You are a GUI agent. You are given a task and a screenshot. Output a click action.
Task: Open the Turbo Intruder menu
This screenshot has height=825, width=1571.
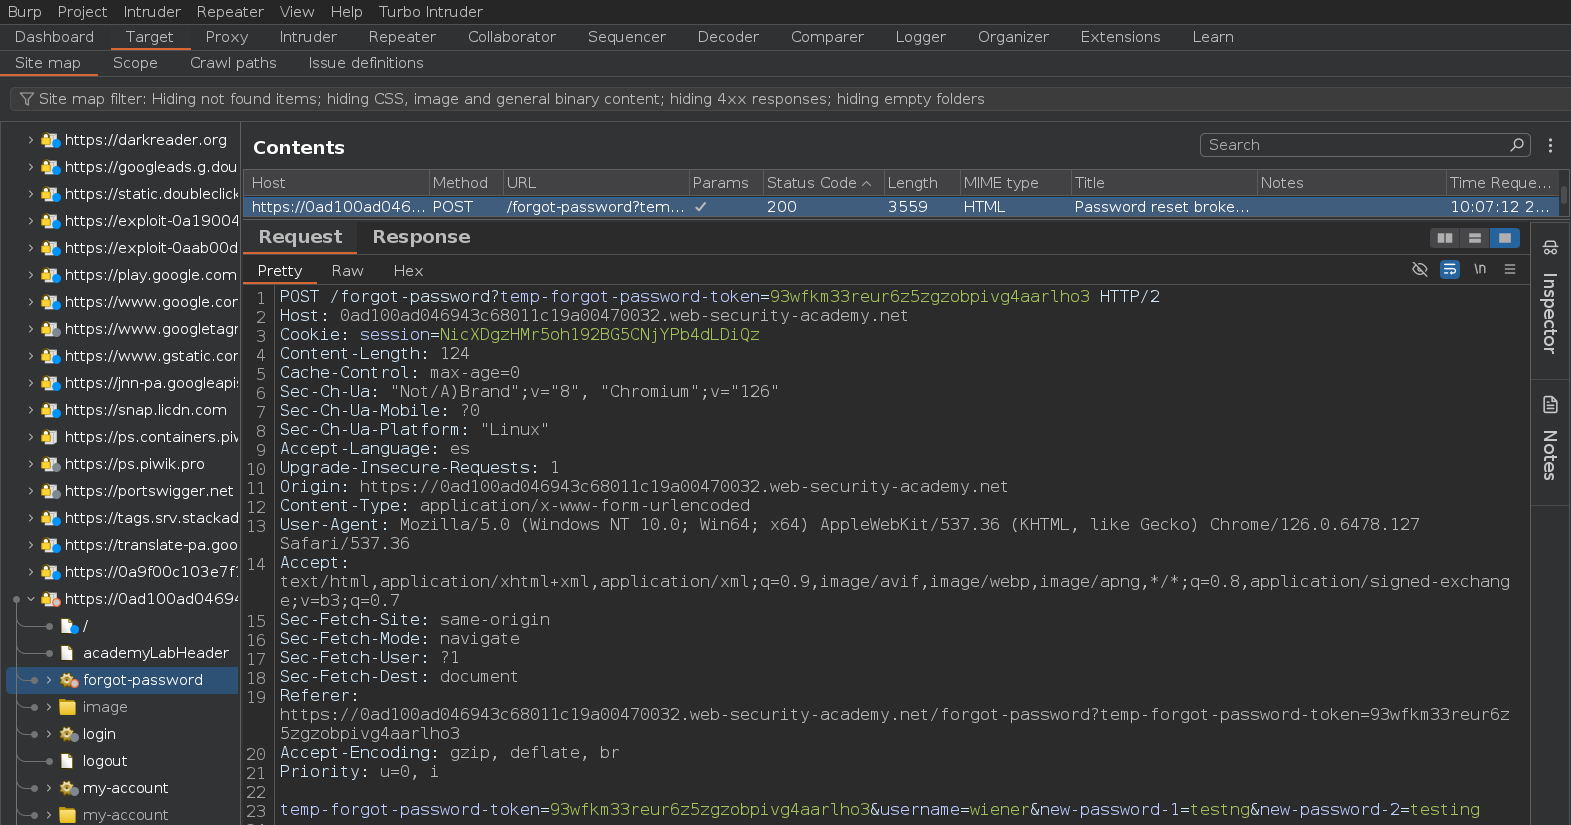(x=430, y=12)
